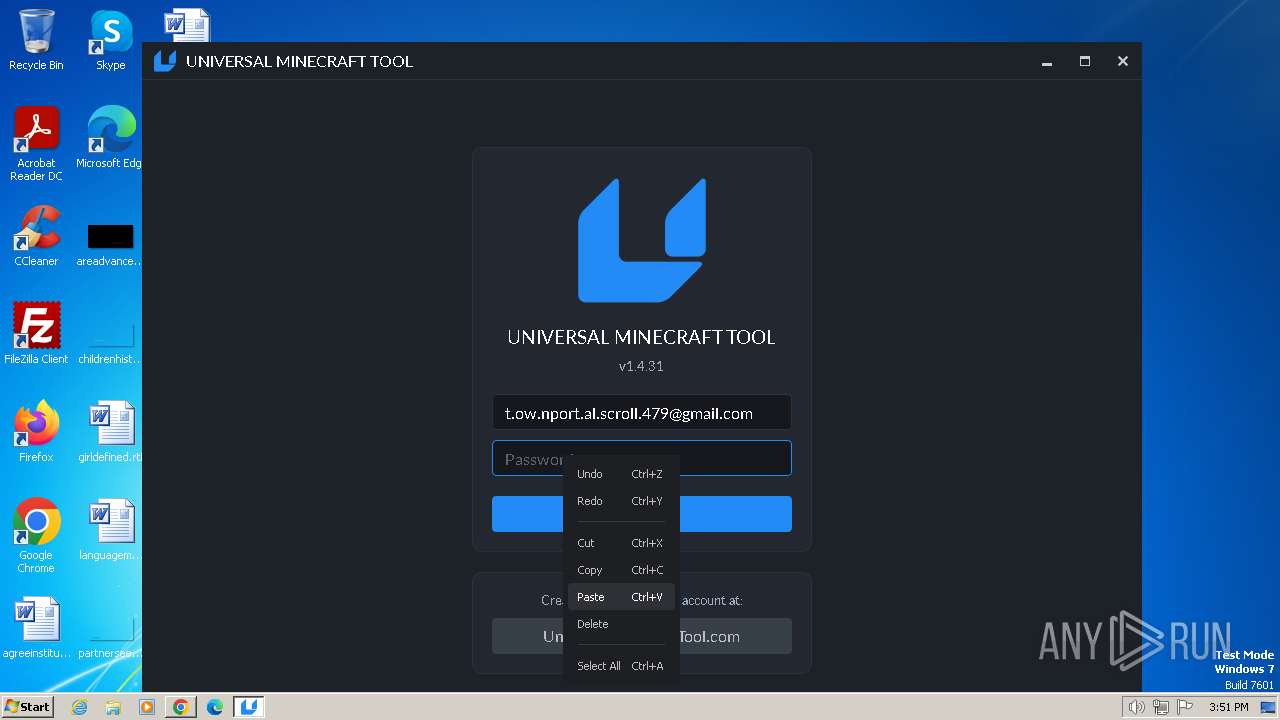The image size is (1280, 720).
Task: Click the taskbar clock showing 3:51 PM
Action: pos(1228,707)
